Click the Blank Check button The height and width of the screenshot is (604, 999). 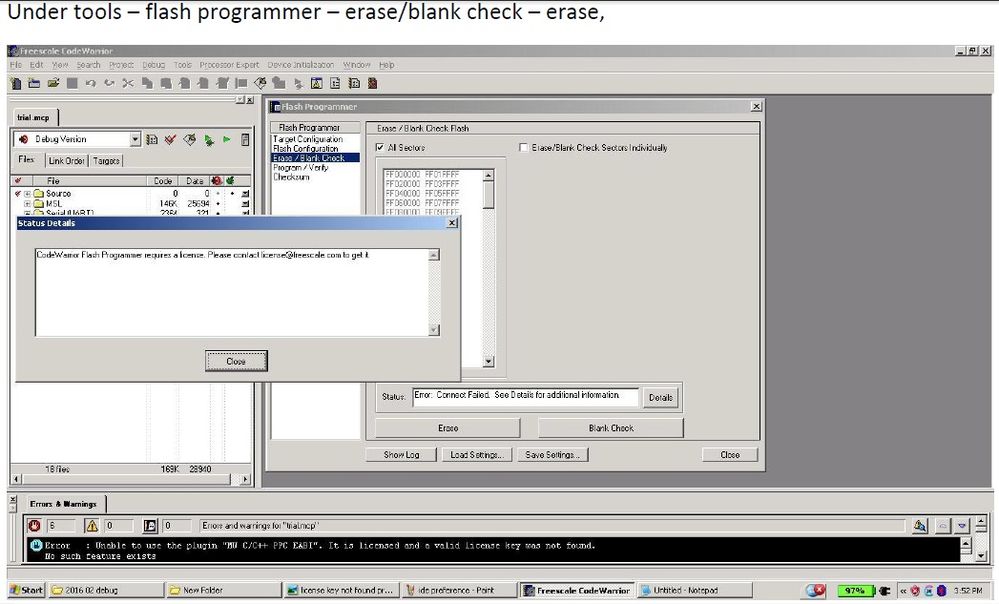[x=611, y=428]
